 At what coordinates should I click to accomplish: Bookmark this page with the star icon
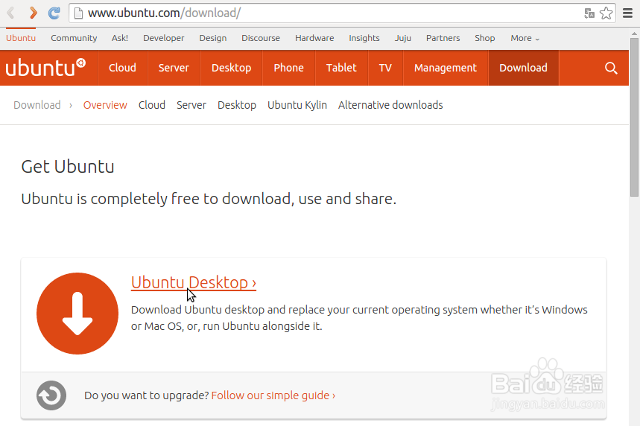(606, 13)
